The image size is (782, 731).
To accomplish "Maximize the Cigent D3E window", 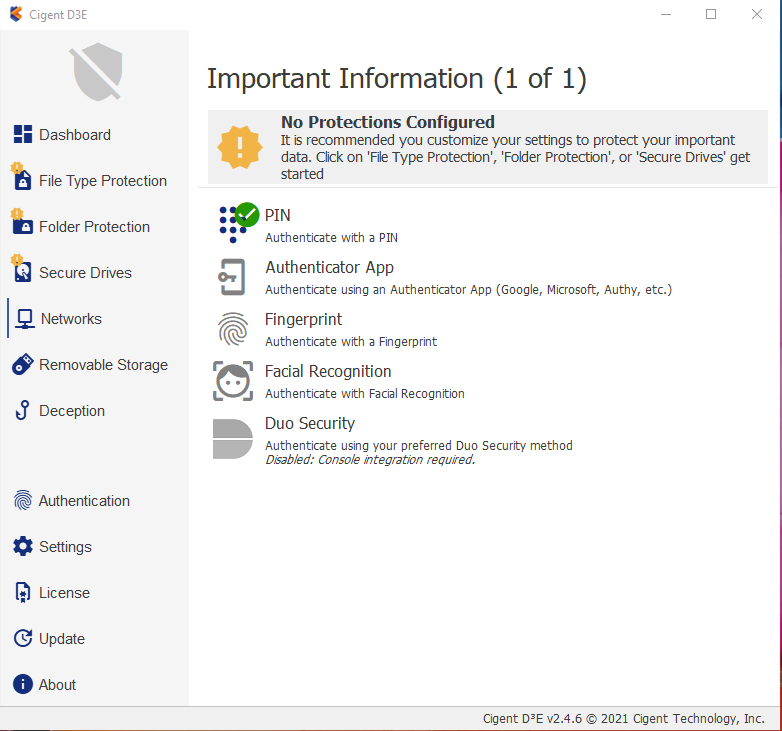I will [x=711, y=14].
